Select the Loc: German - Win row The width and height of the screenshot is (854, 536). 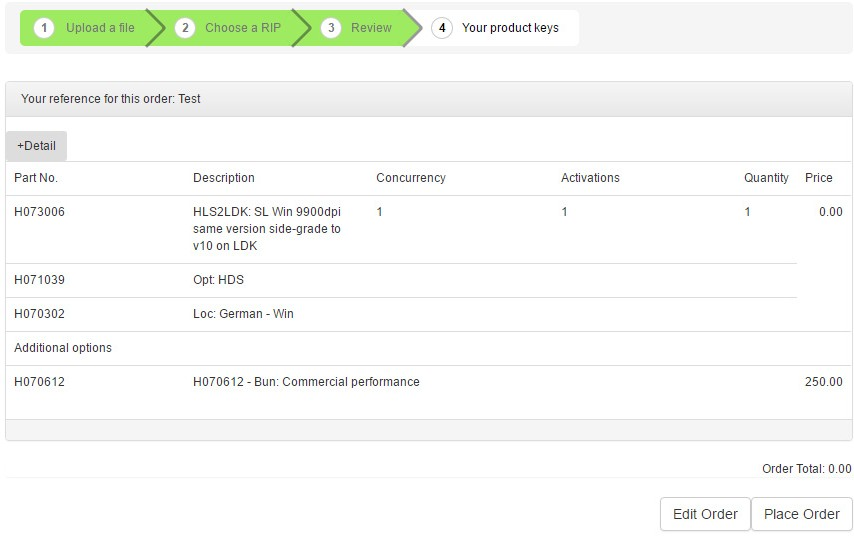coord(243,314)
